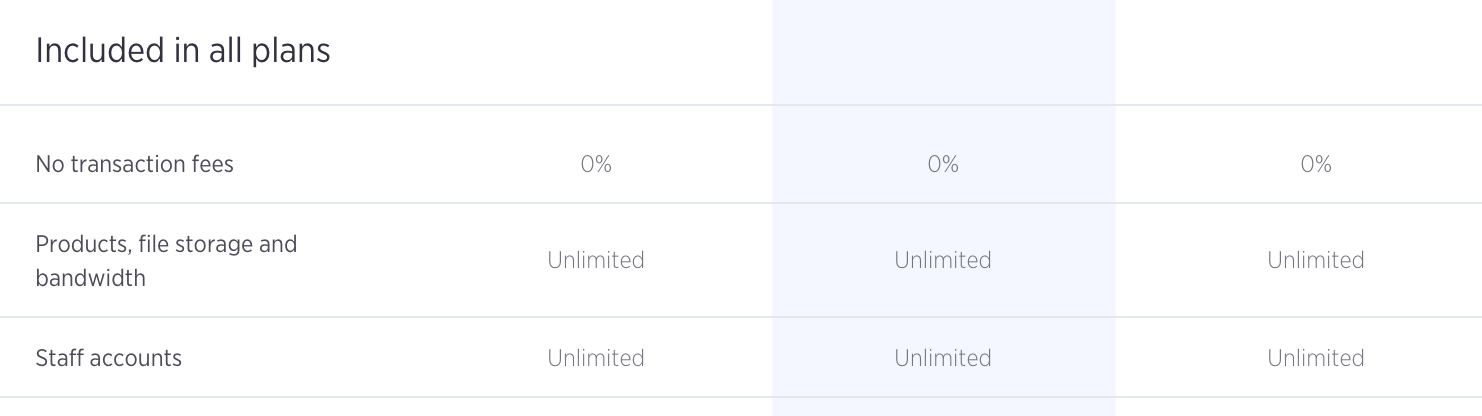Image resolution: width=1482 pixels, height=416 pixels.
Task: Click the word 'bandwidth' in the storage label
Action: [x=91, y=278]
